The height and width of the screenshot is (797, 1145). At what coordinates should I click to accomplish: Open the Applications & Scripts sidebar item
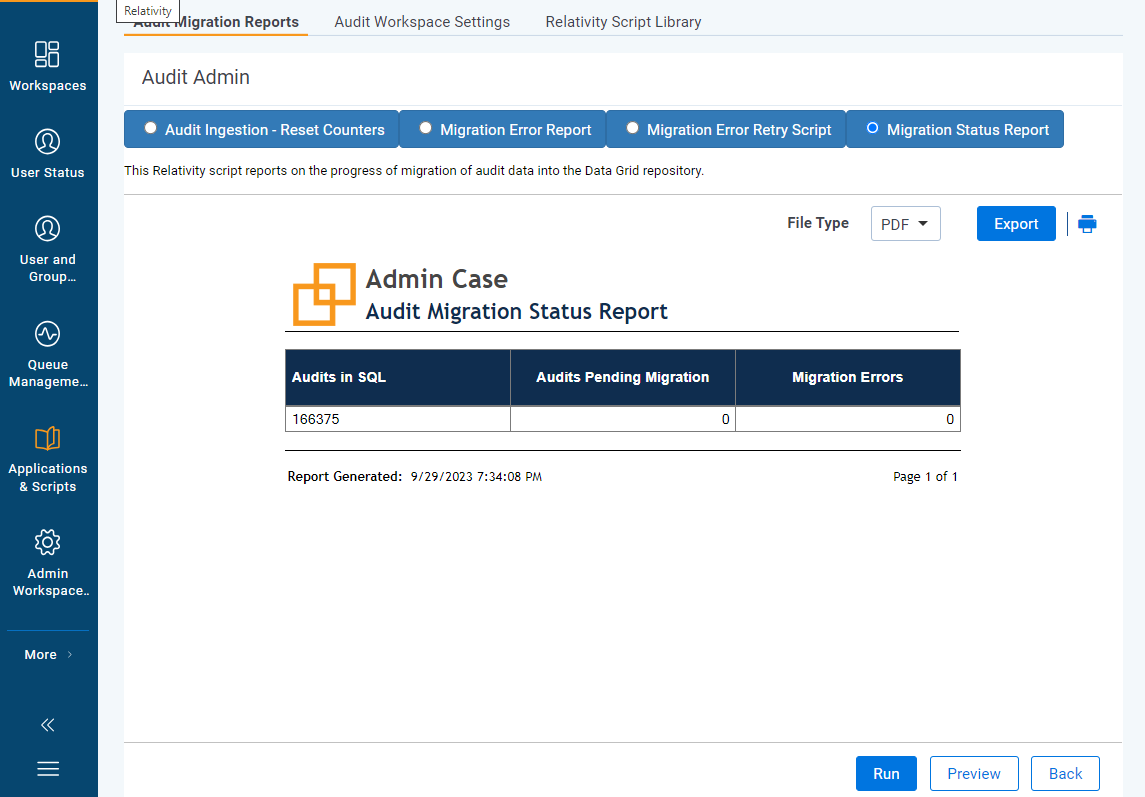pyautogui.click(x=47, y=459)
